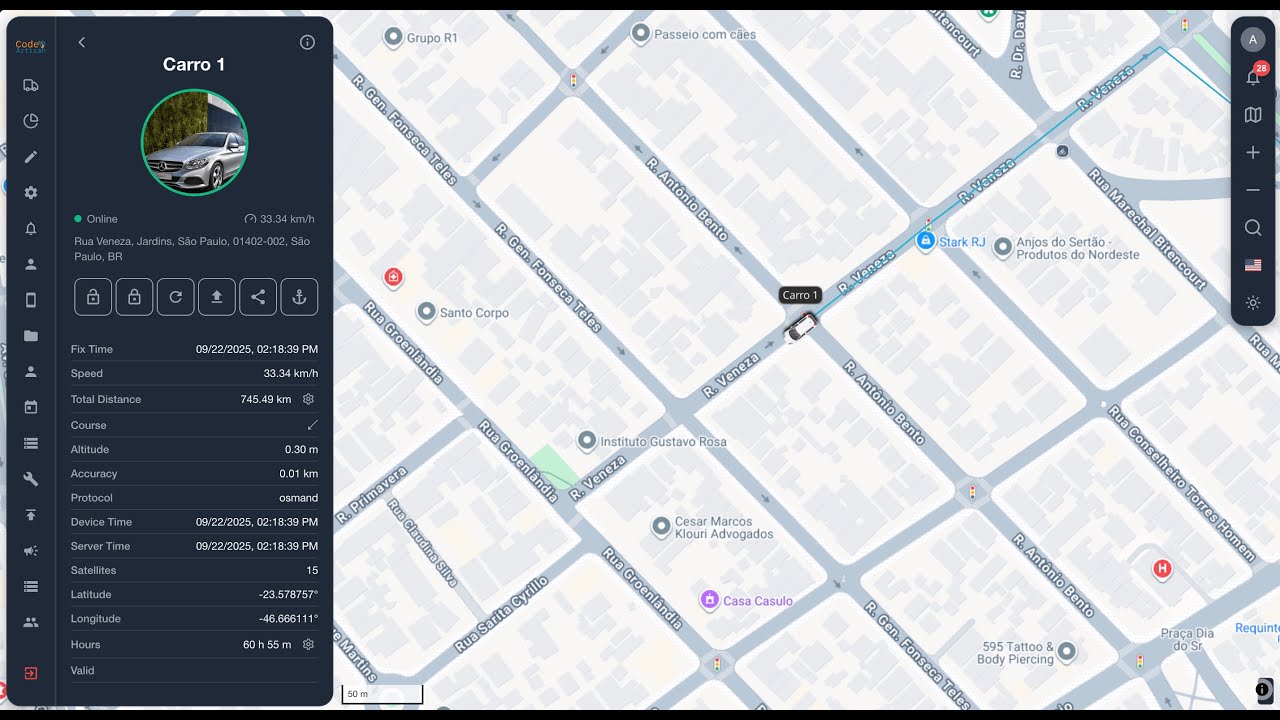Viewport: 1280px width, 720px height.
Task: Click the Longitude value -46.666111°
Action: point(288,618)
